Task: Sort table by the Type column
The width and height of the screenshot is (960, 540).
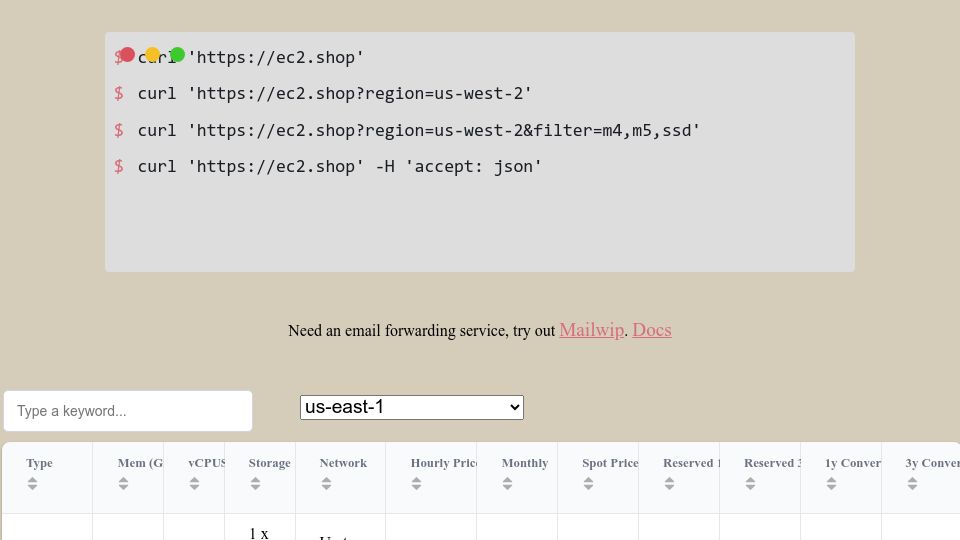Action: coord(32,484)
